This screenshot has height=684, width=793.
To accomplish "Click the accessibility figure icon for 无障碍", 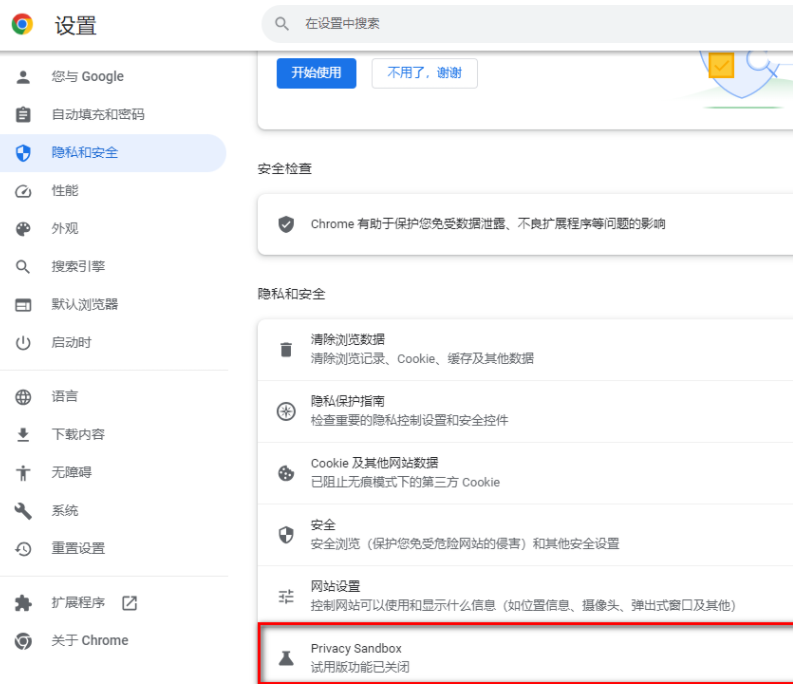I will 23,473.
